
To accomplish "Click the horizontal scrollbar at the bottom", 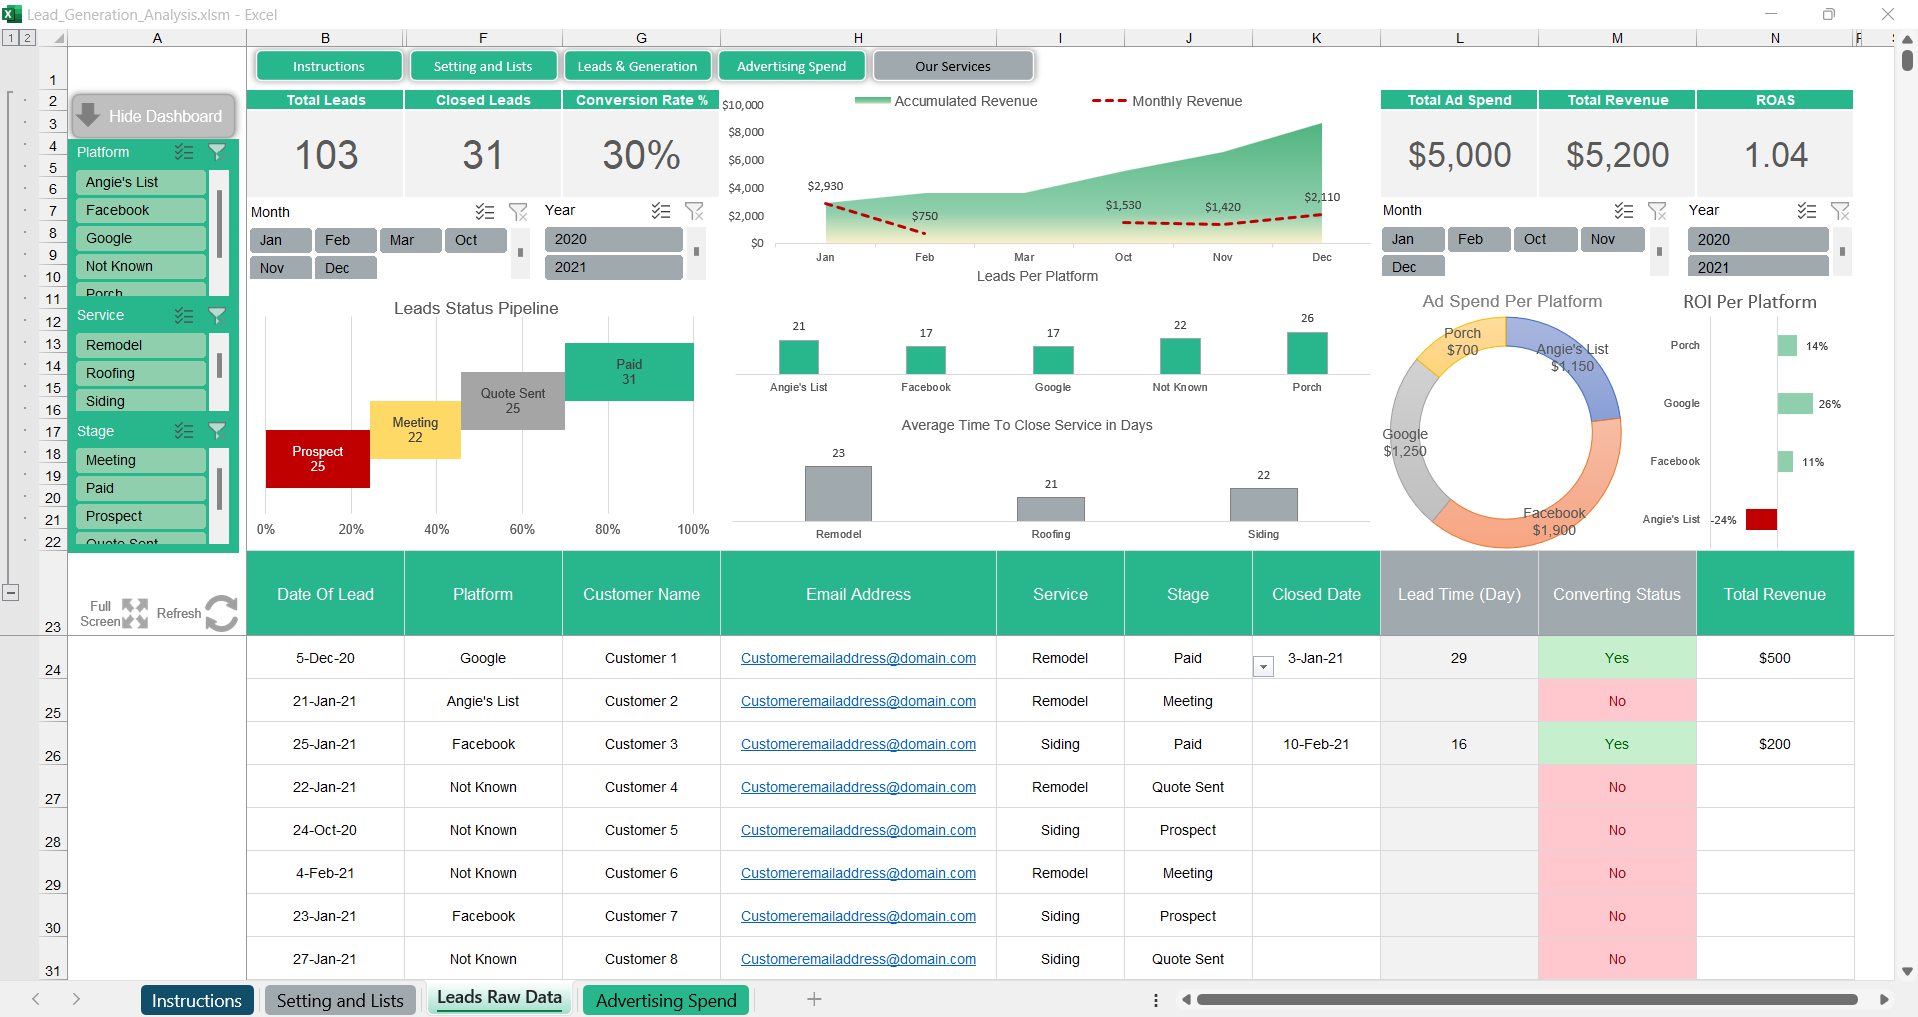I will 1526,999.
